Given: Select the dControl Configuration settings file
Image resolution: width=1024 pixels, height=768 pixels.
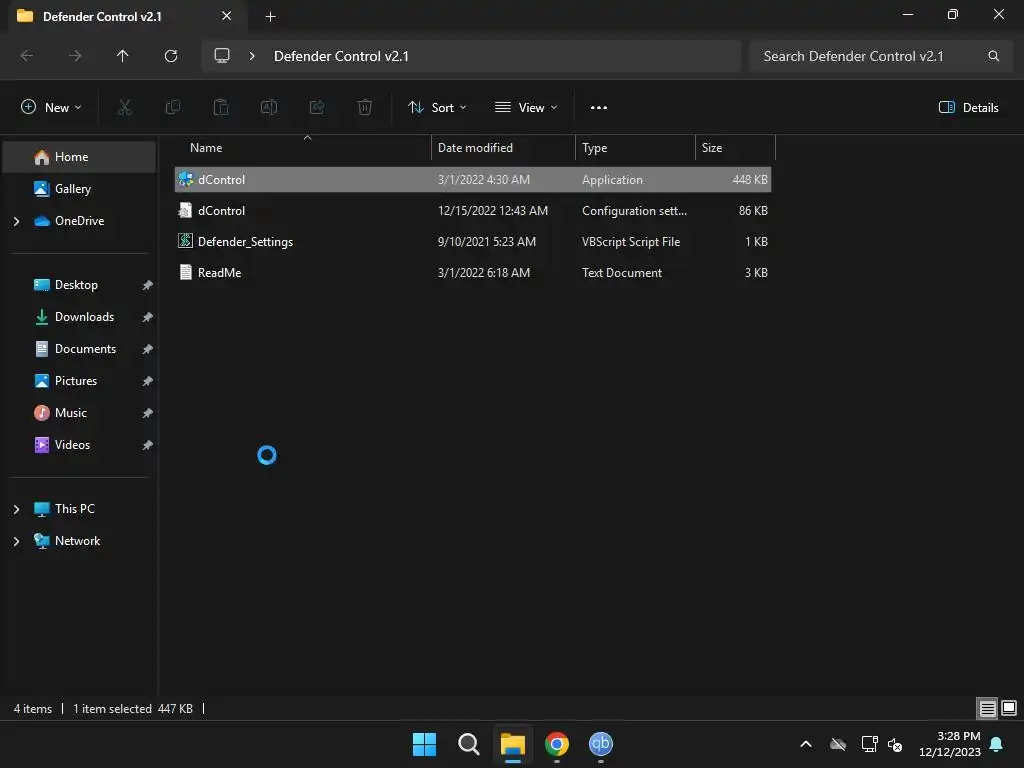Looking at the screenshot, I should point(473,211).
